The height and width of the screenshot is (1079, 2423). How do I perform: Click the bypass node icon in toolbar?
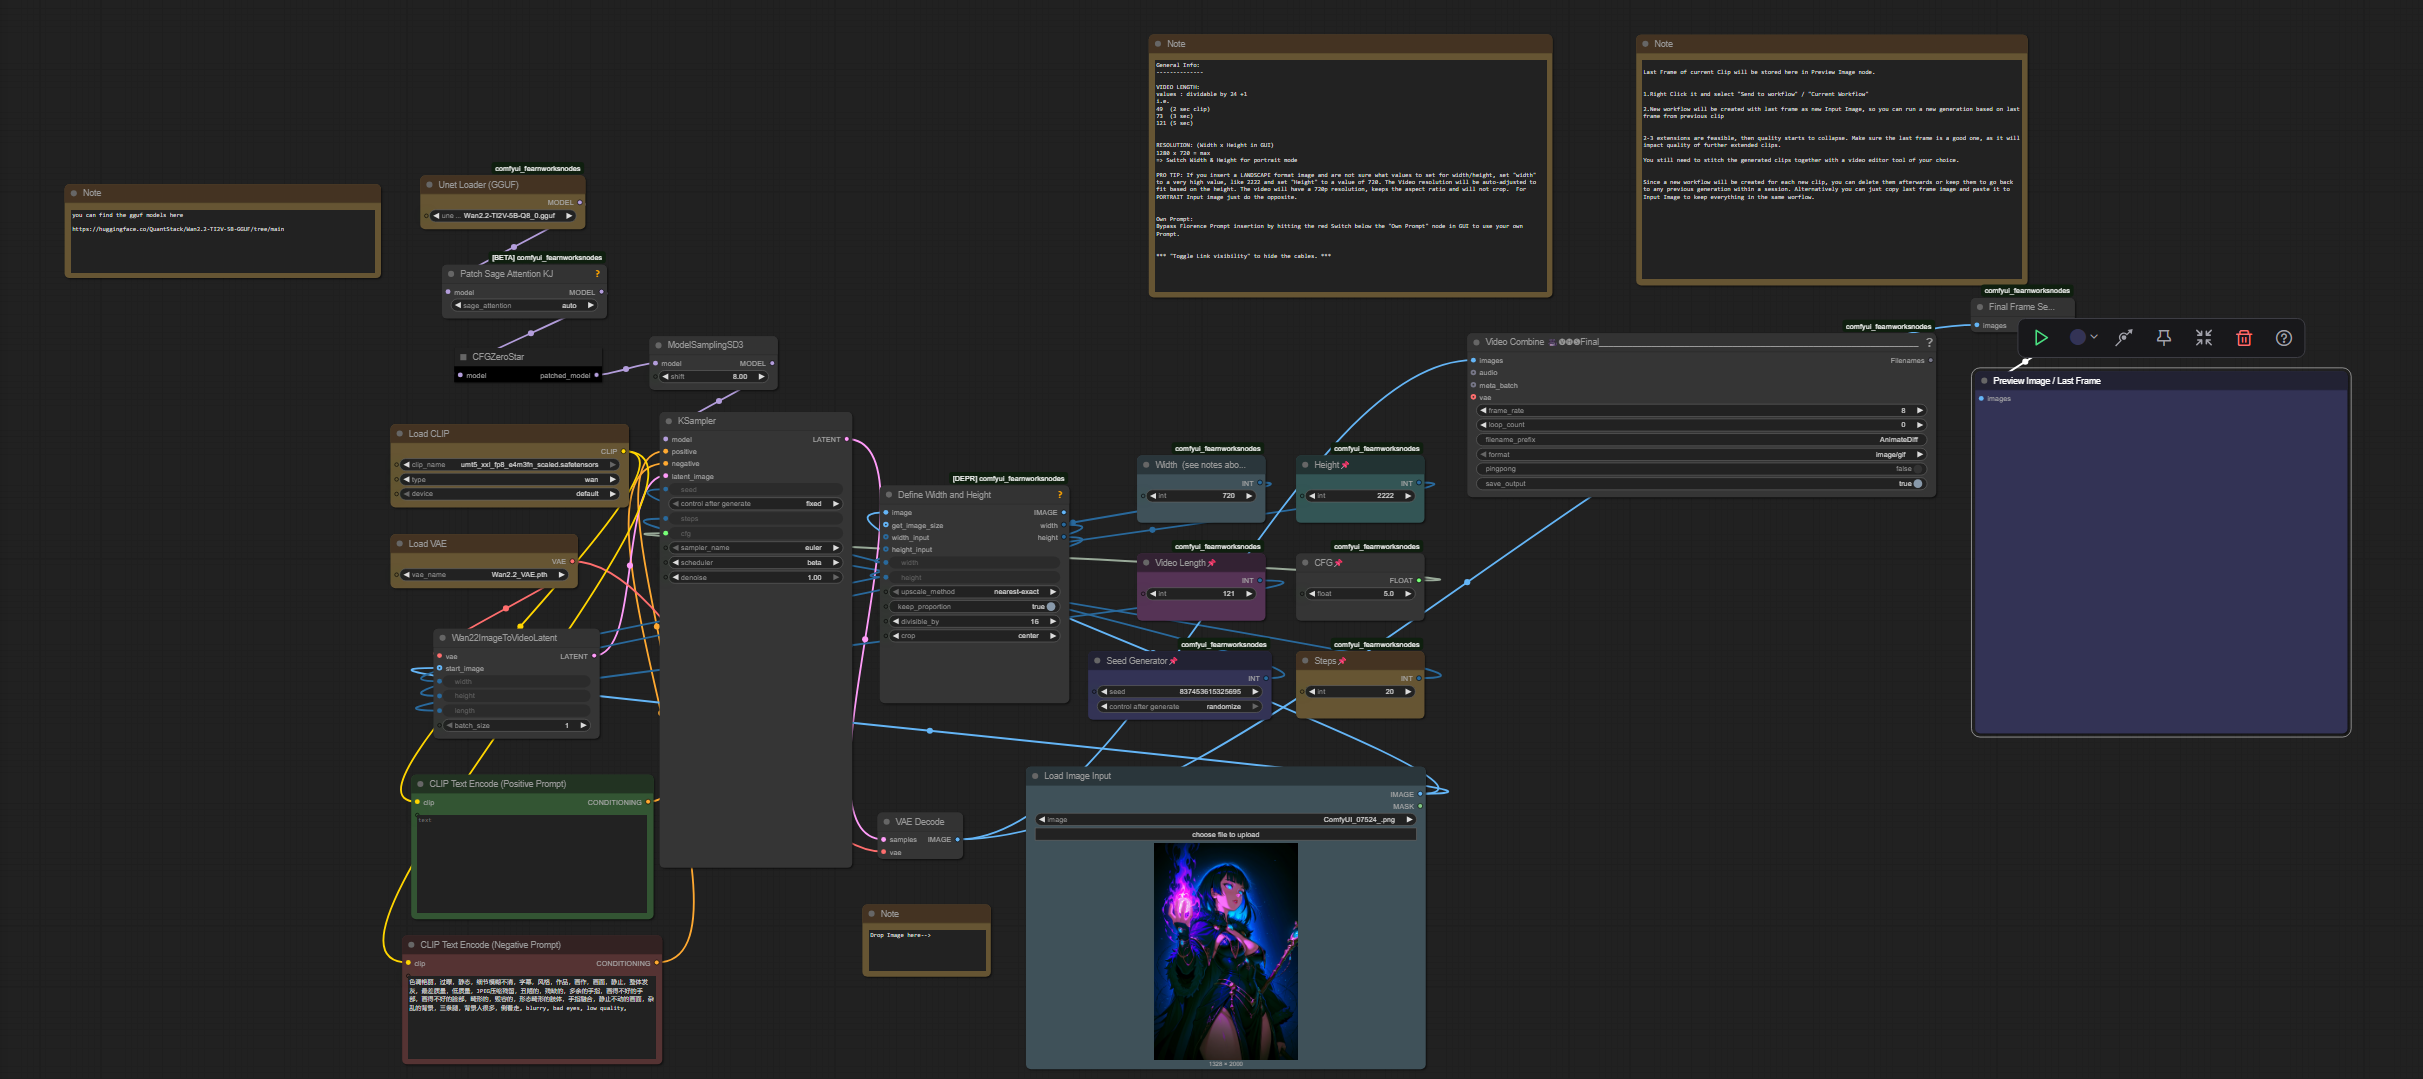2123,338
